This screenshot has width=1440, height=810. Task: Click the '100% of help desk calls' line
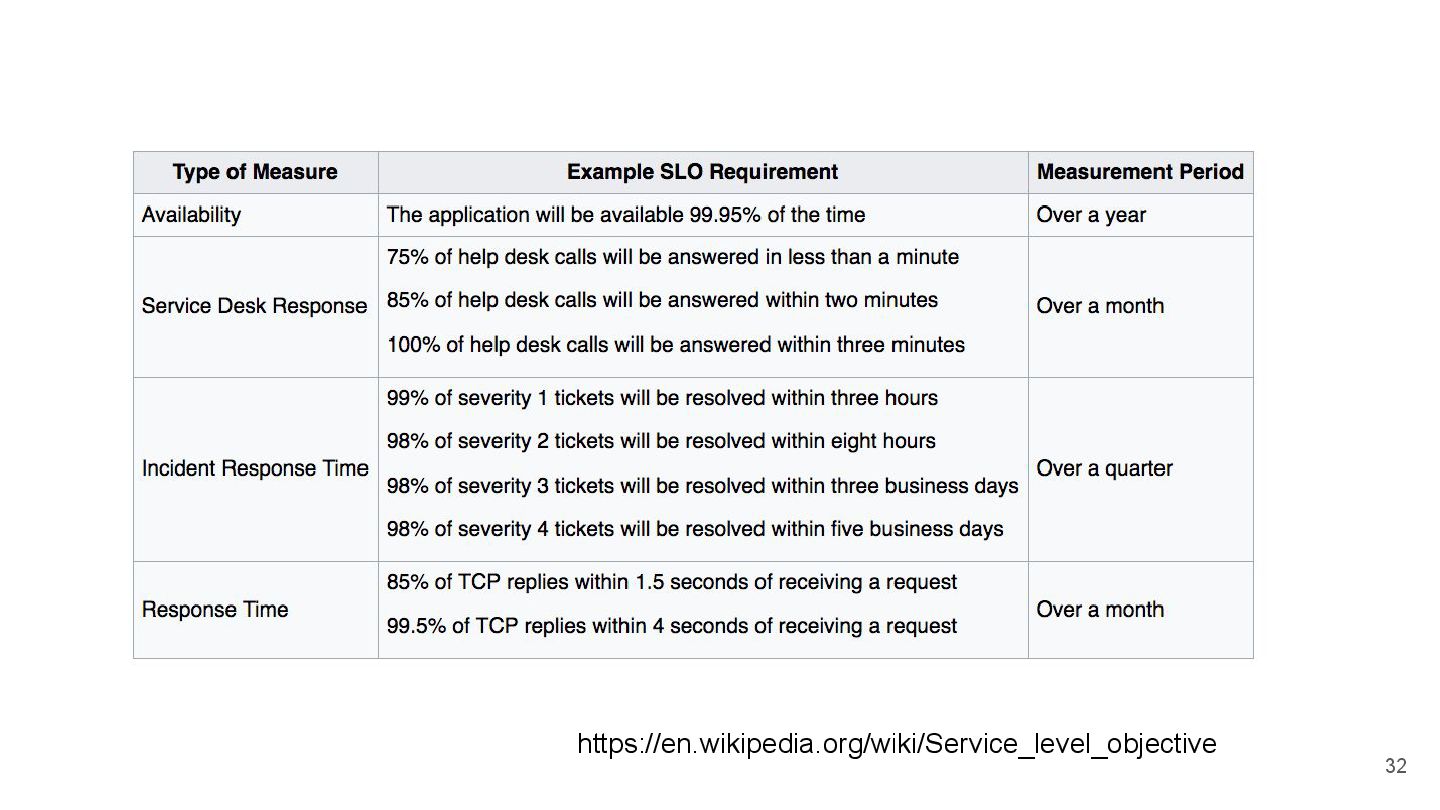pos(675,345)
